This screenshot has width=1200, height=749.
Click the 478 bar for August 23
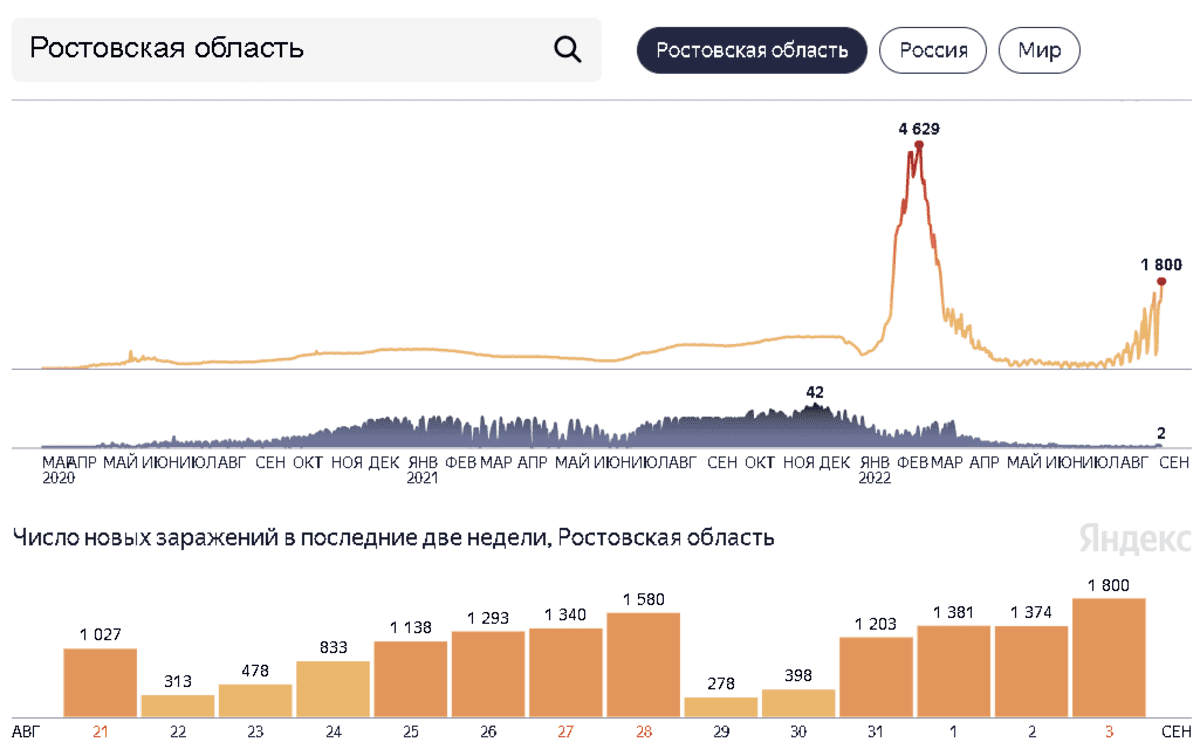click(x=255, y=700)
